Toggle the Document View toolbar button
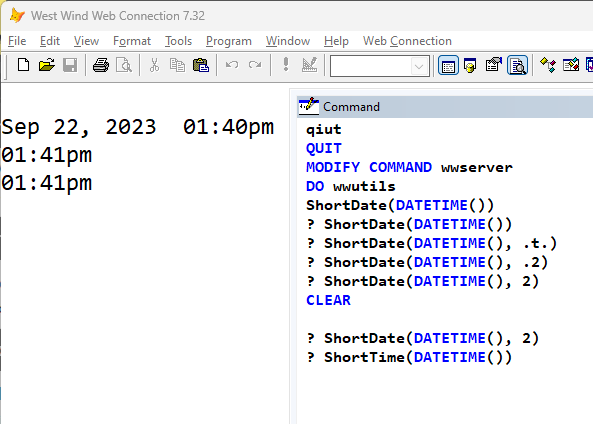Image resolution: width=593 pixels, height=424 pixels. [517, 65]
